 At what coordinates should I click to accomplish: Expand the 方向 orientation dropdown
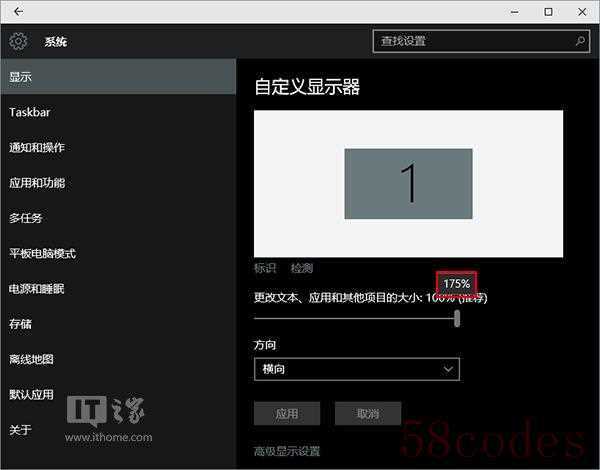[357, 369]
